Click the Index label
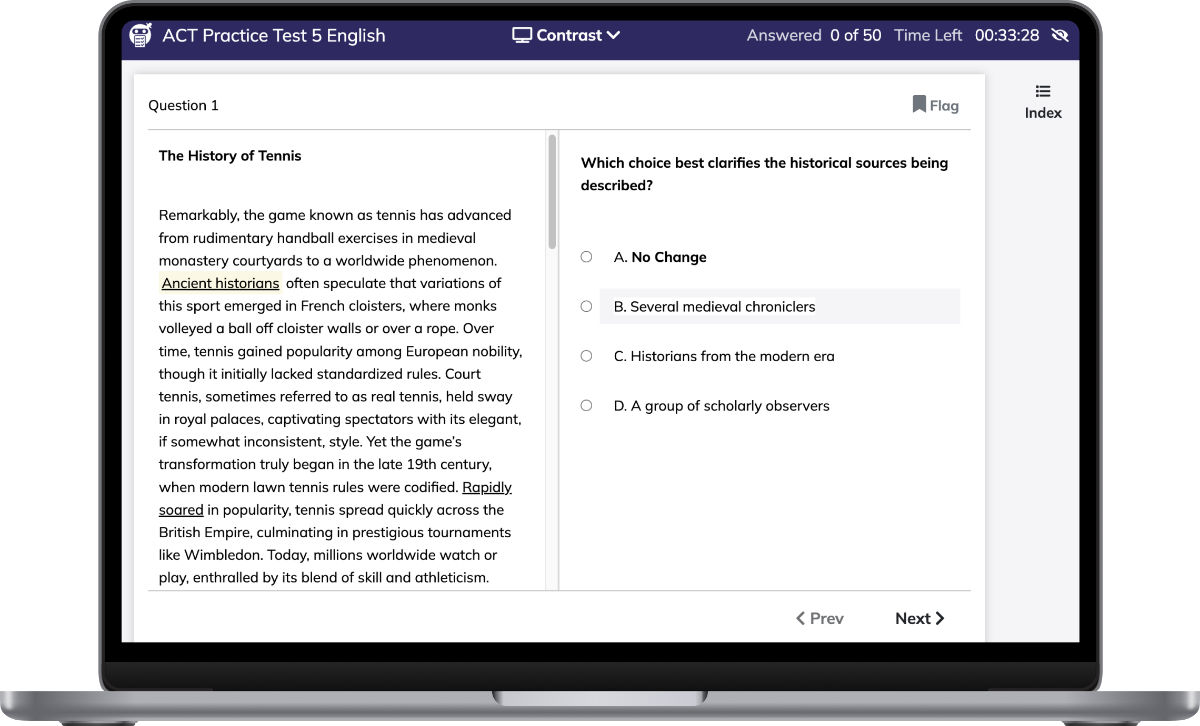Image resolution: width=1200 pixels, height=726 pixels. [1043, 113]
